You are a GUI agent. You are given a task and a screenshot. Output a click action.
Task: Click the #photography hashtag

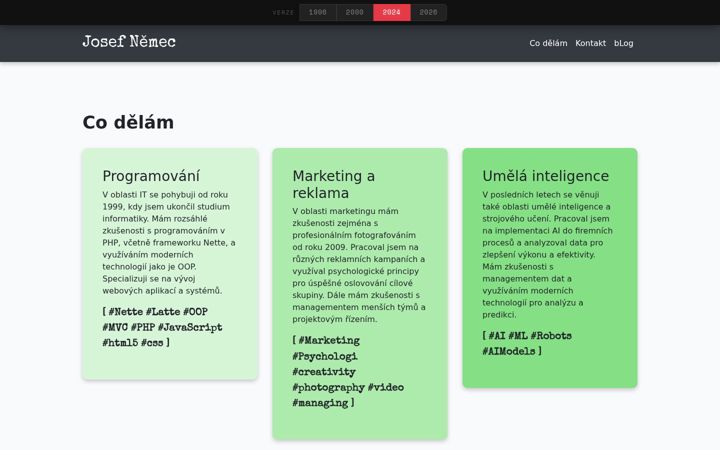tap(329, 388)
